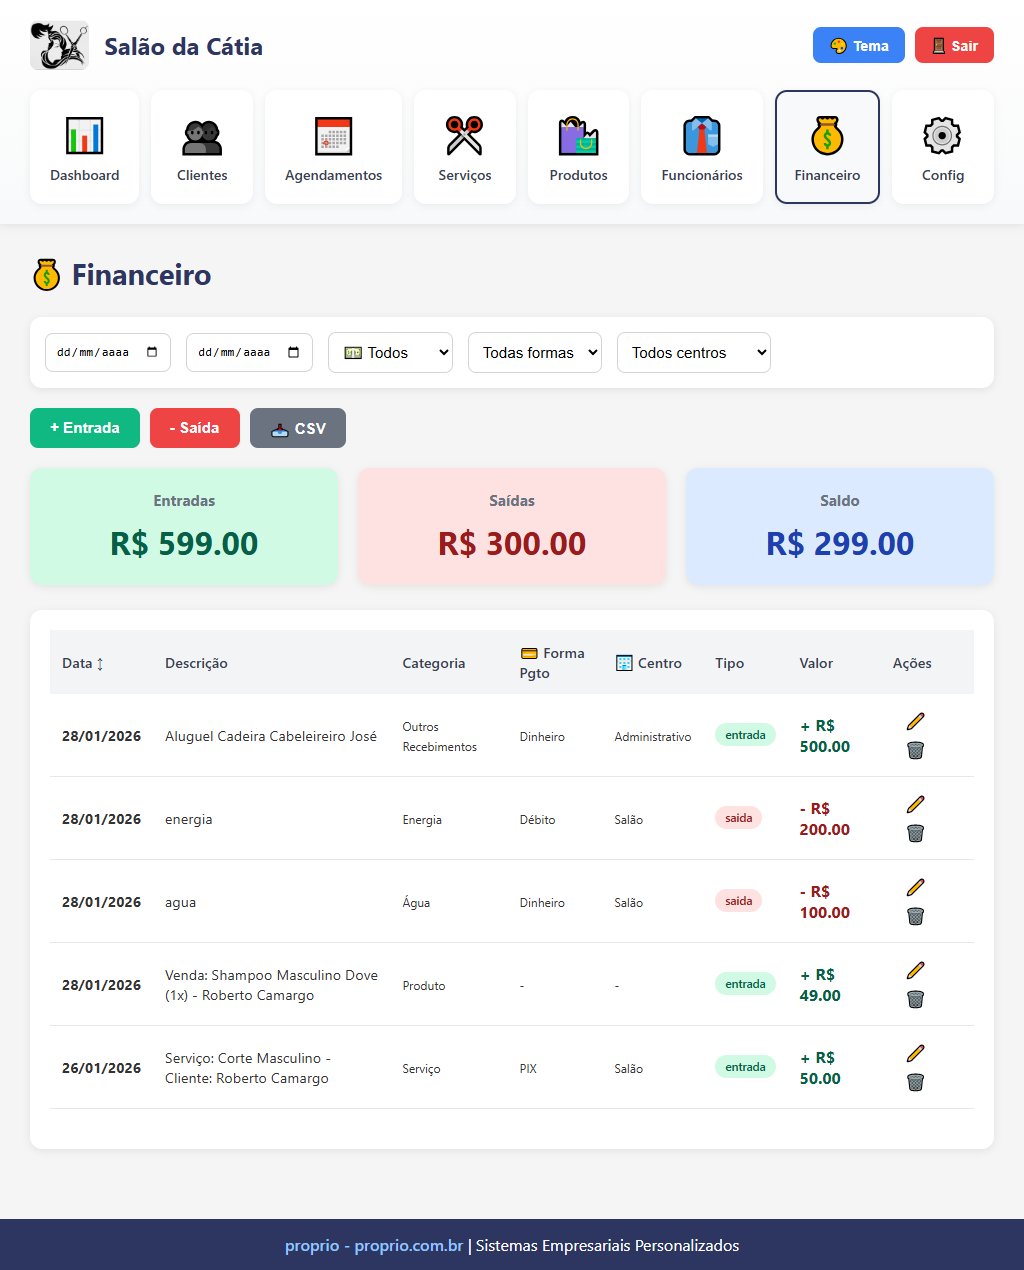Viewport: 1024px width, 1270px height.
Task: Click the end date input field
Action: click(x=249, y=352)
